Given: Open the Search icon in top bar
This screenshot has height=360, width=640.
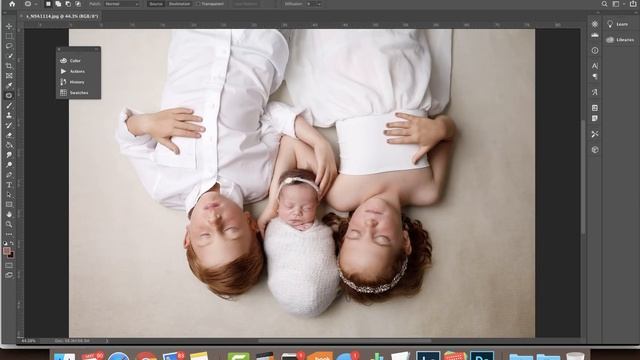Looking at the screenshot, I should coord(604,4).
